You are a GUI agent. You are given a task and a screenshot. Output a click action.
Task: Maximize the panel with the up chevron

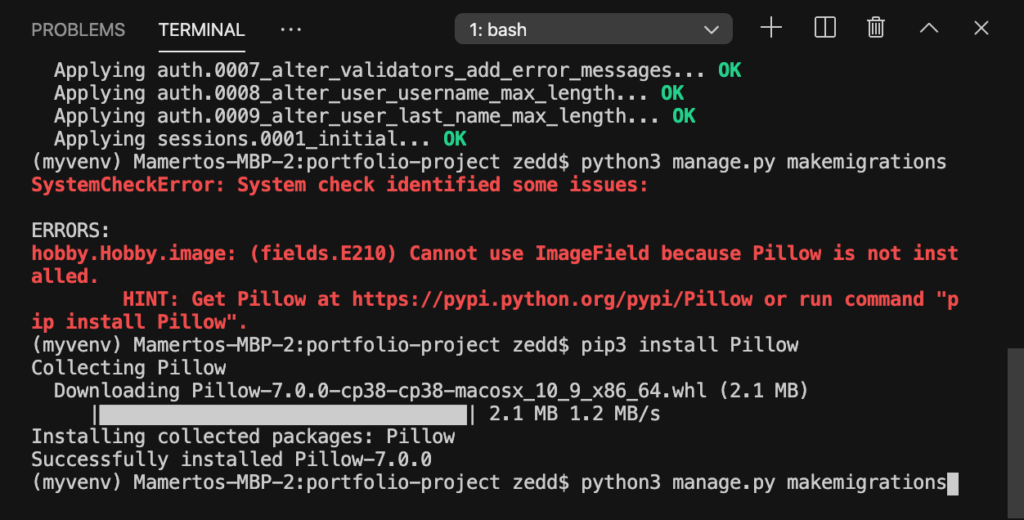[929, 28]
